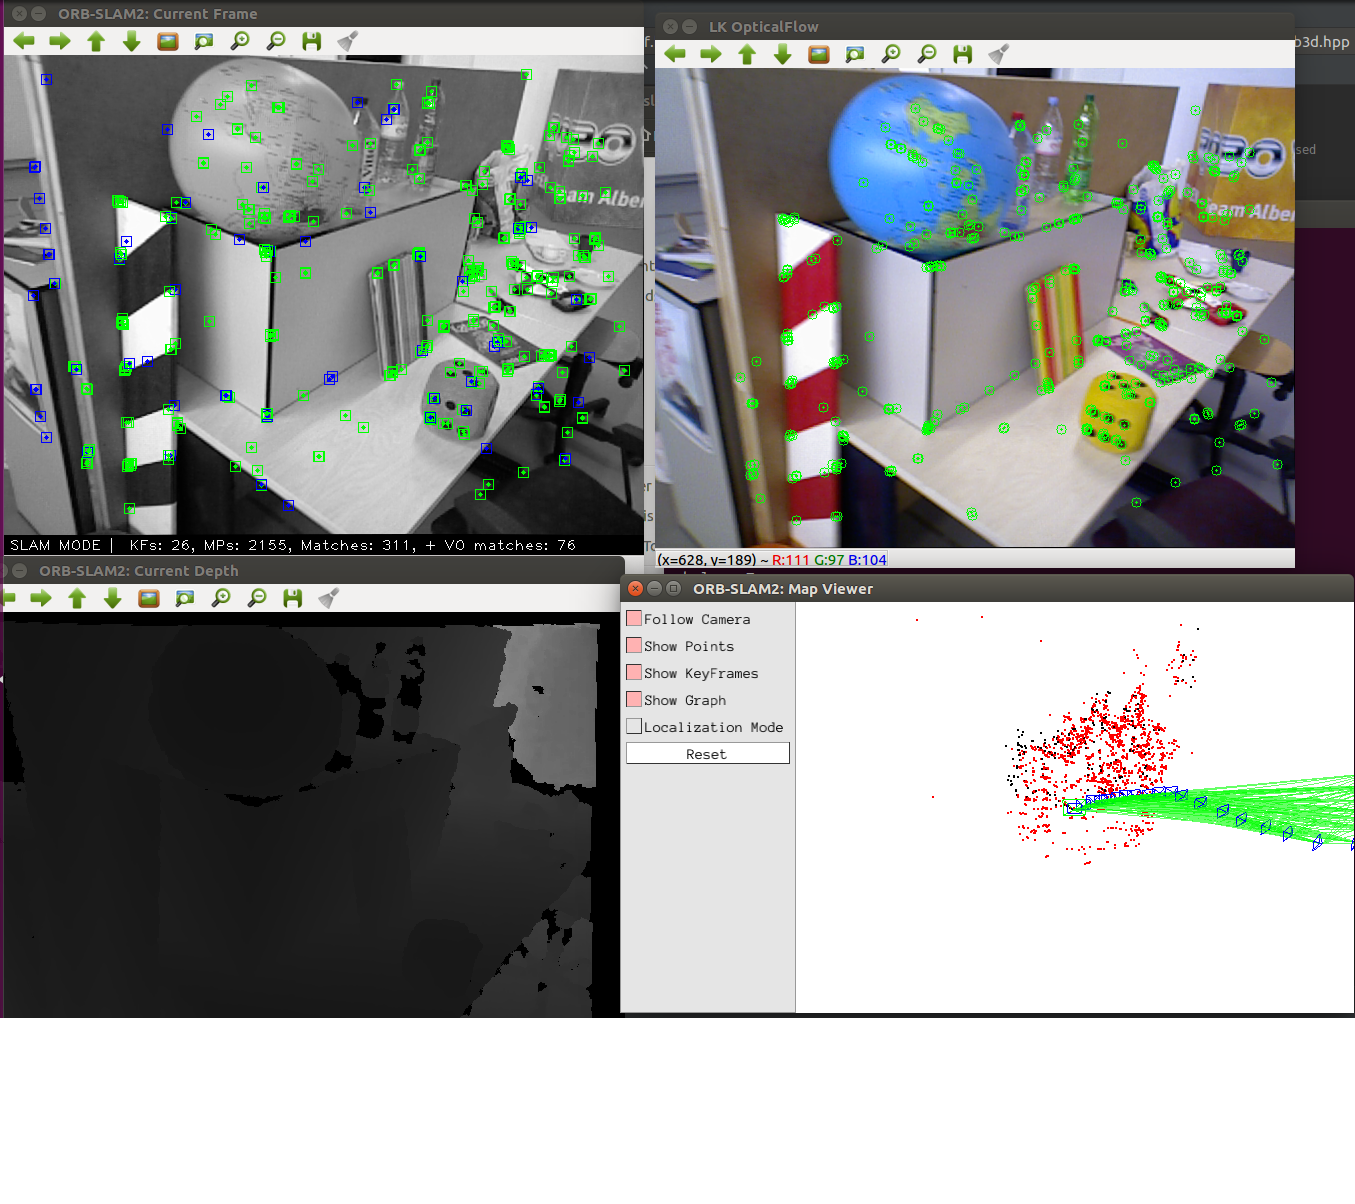Reset Current Frame to original image size
This screenshot has height=1204, width=1355.
pos(168,41)
